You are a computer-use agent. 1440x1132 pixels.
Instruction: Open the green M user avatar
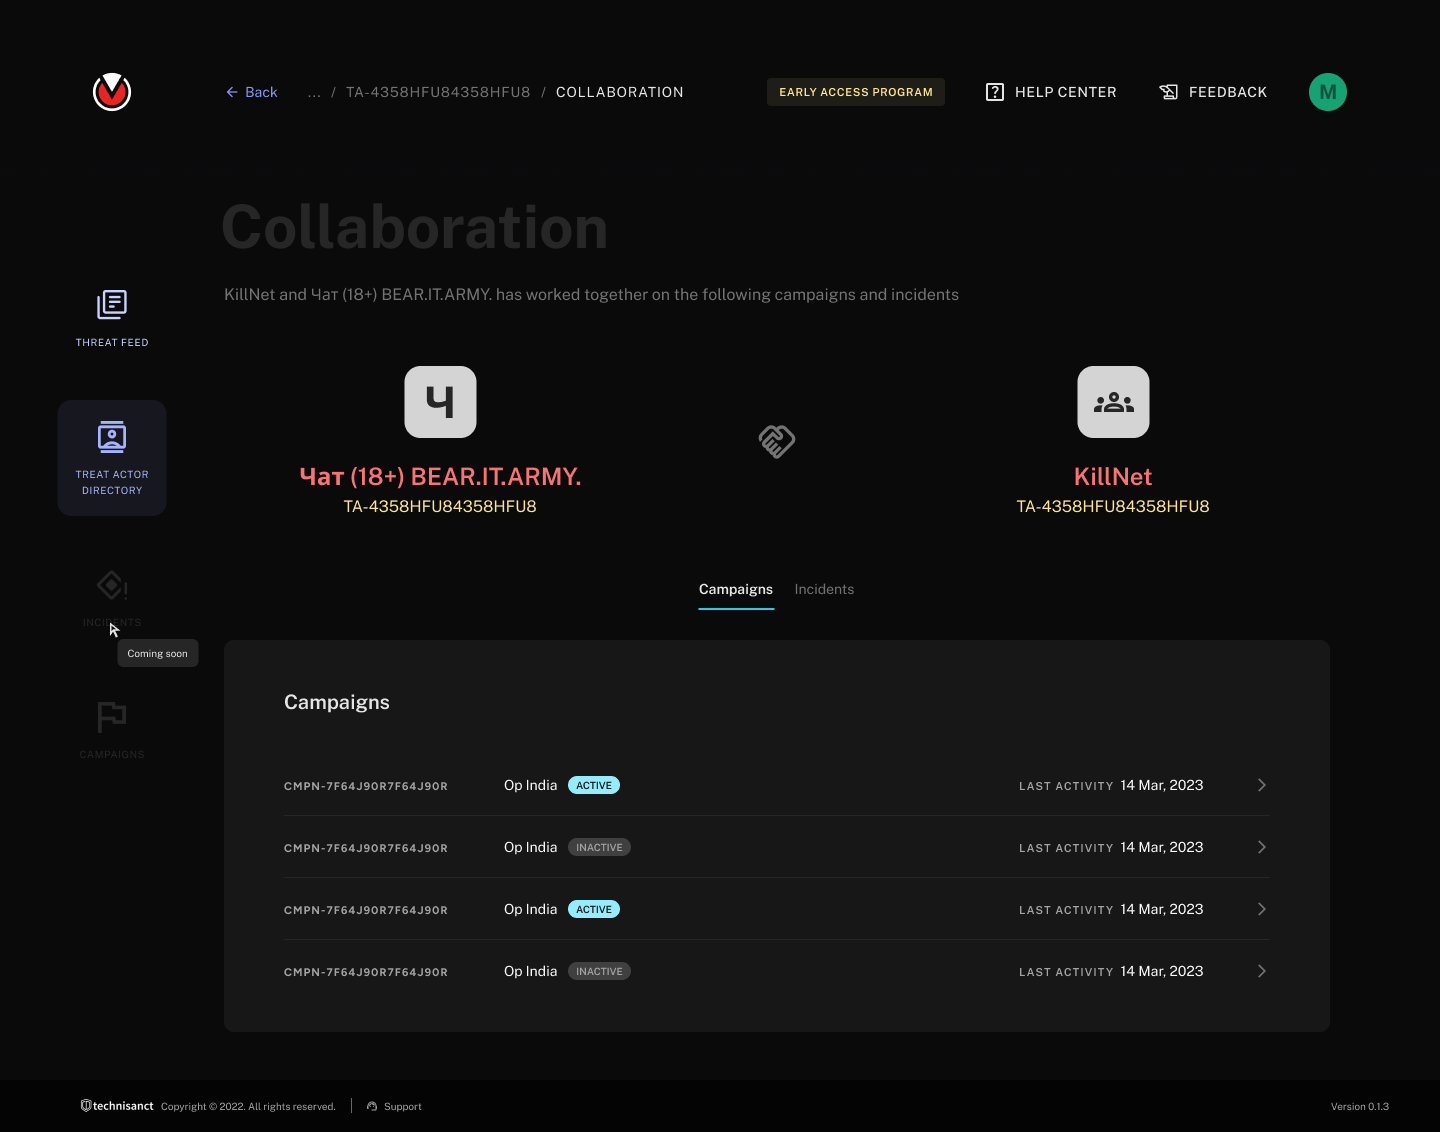(x=1328, y=92)
